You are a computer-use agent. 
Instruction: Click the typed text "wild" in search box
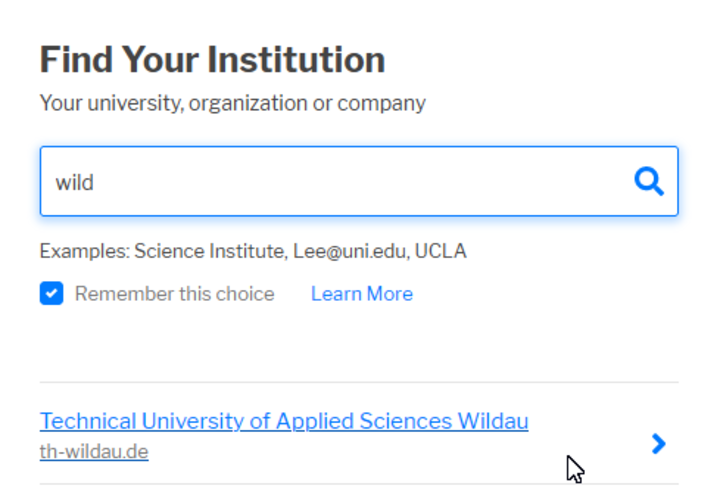74,182
